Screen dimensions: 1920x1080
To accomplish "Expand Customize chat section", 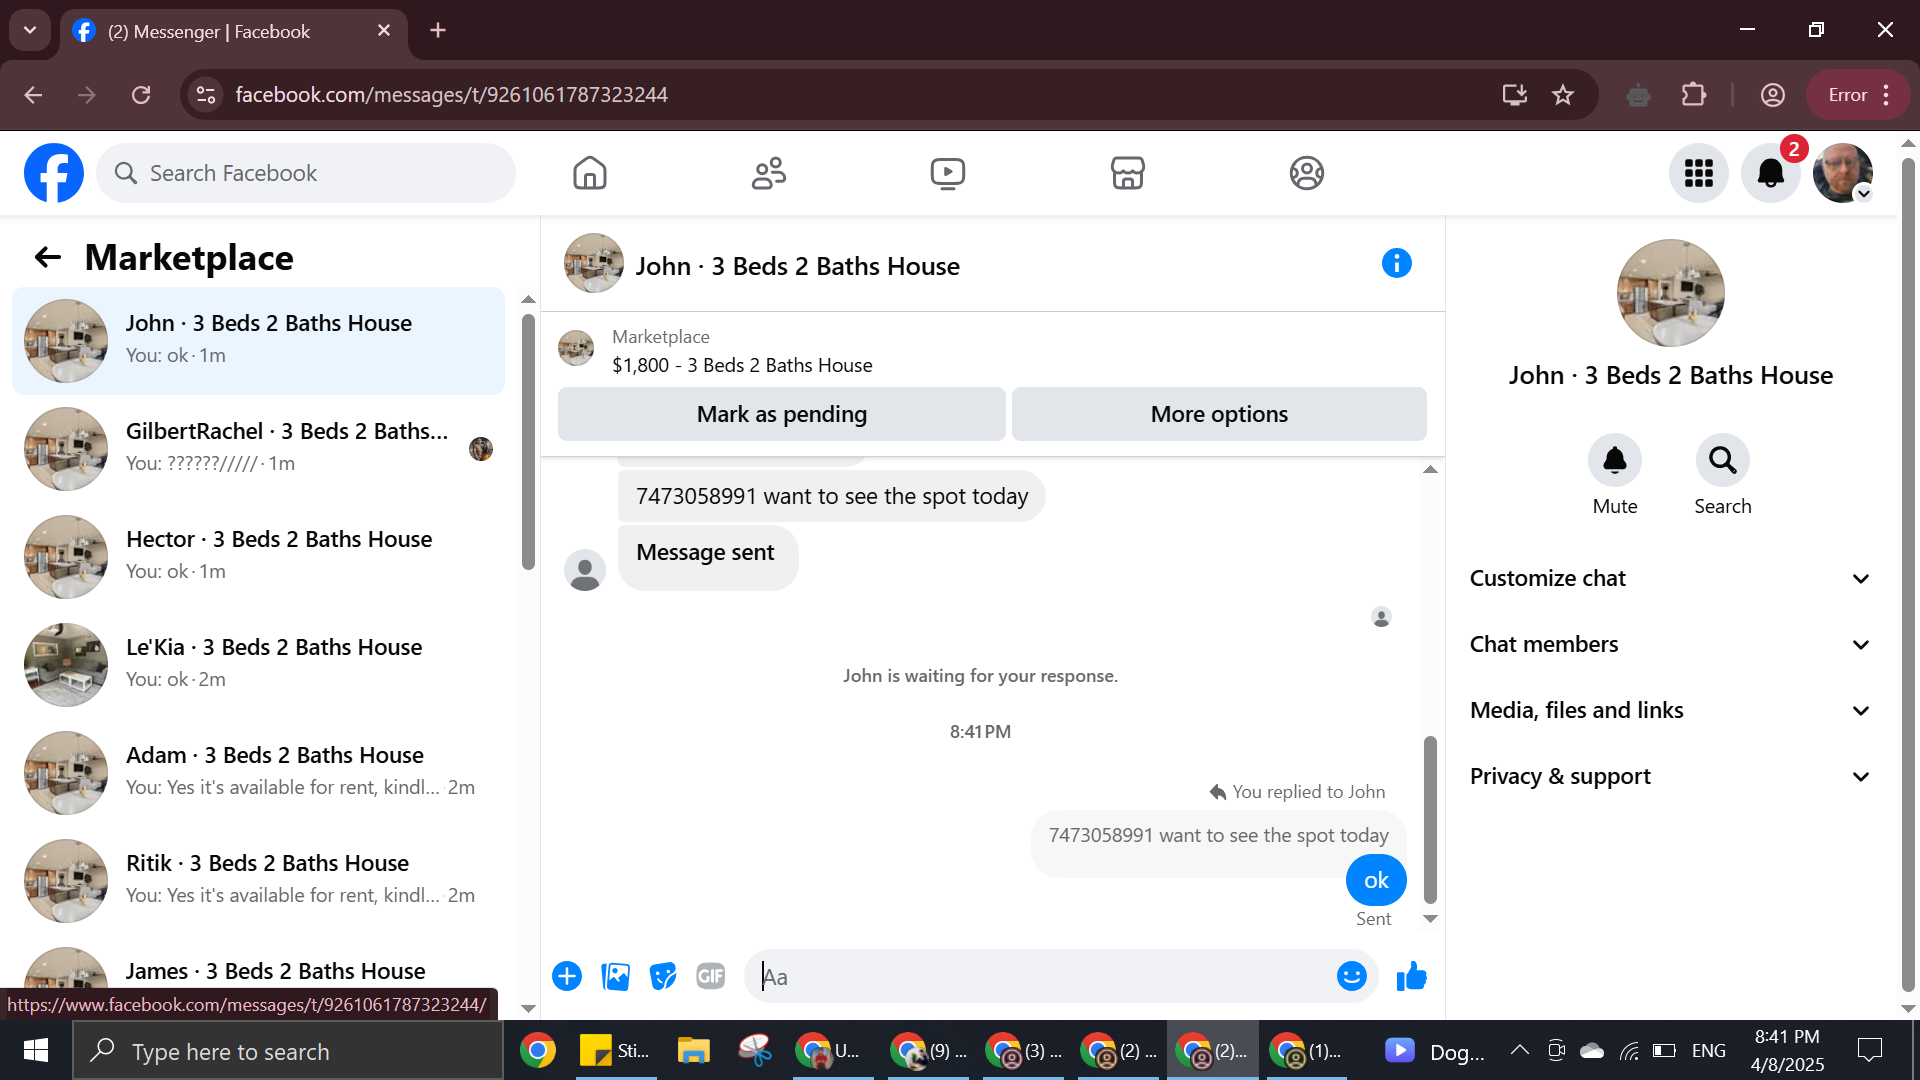I will pyautogui.click(x=1668, y=578).
